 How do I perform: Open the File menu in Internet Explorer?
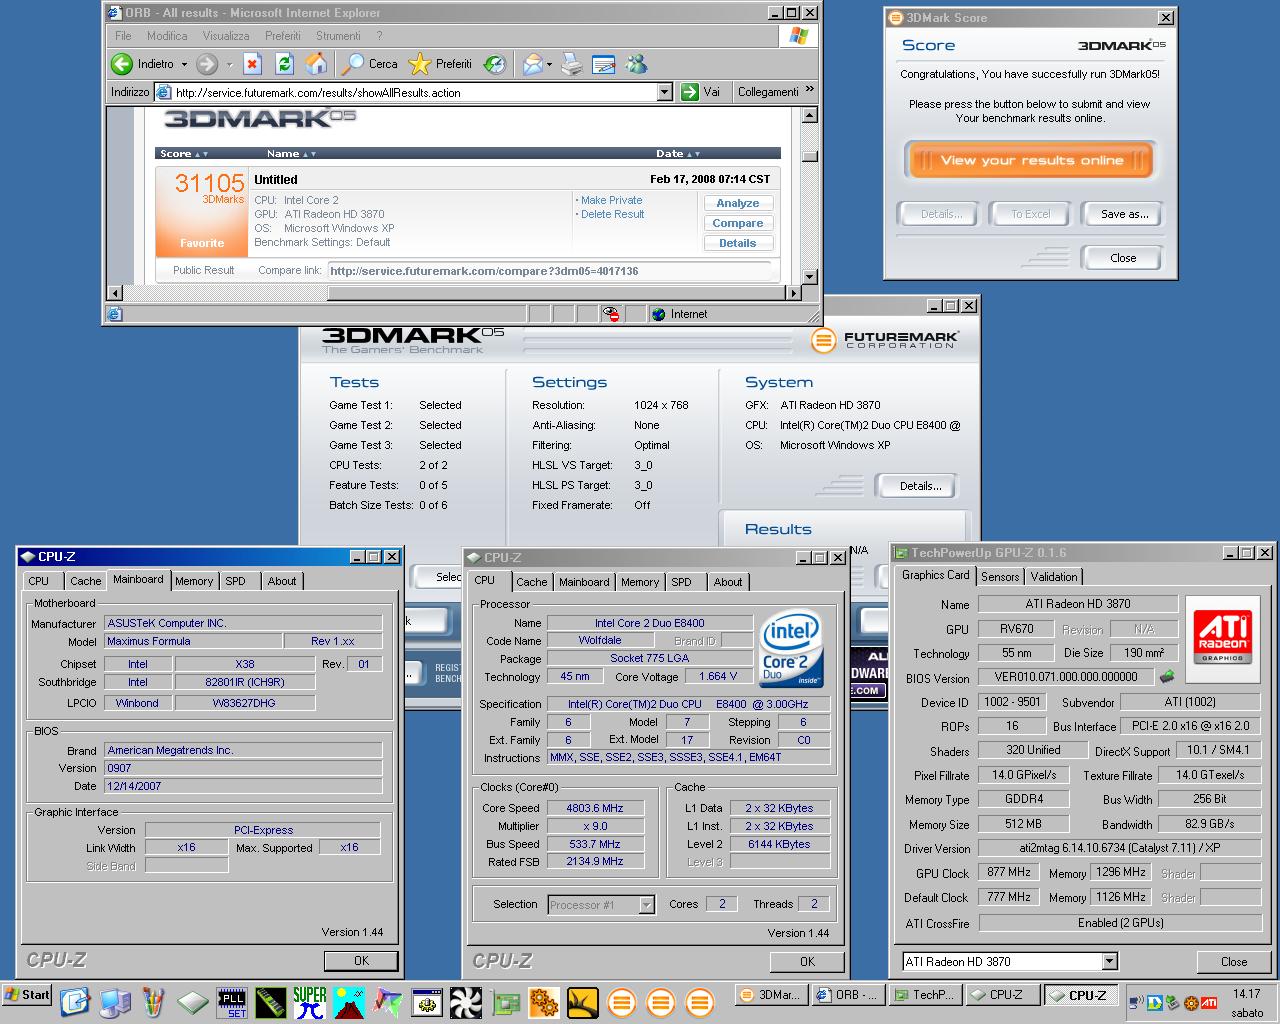(x=123, y=36)
